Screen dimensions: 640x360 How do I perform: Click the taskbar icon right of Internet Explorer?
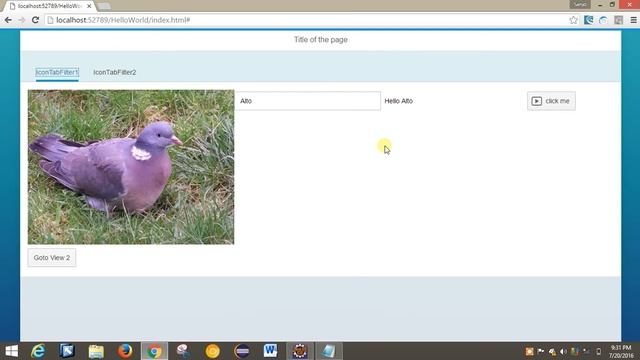click(x=67, y=351)
